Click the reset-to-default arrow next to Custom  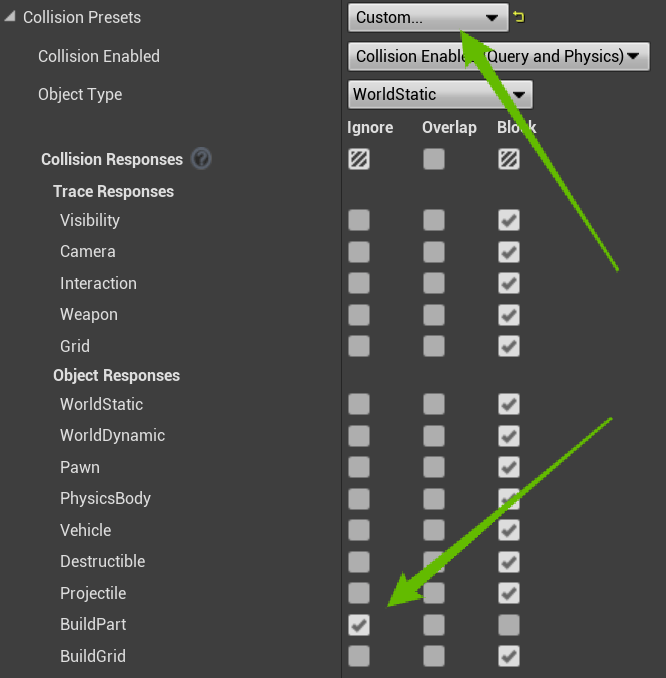point(518,17)
